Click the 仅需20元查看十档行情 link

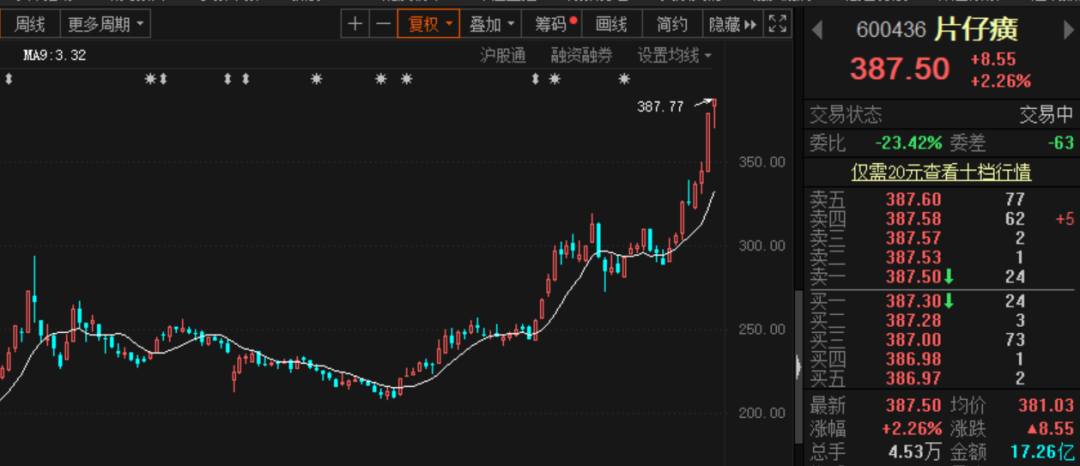pos(940,173)
